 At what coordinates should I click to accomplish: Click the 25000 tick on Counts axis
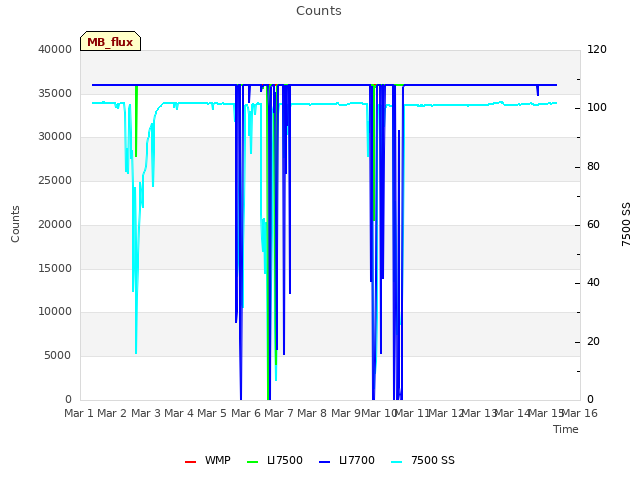point(55,180)
